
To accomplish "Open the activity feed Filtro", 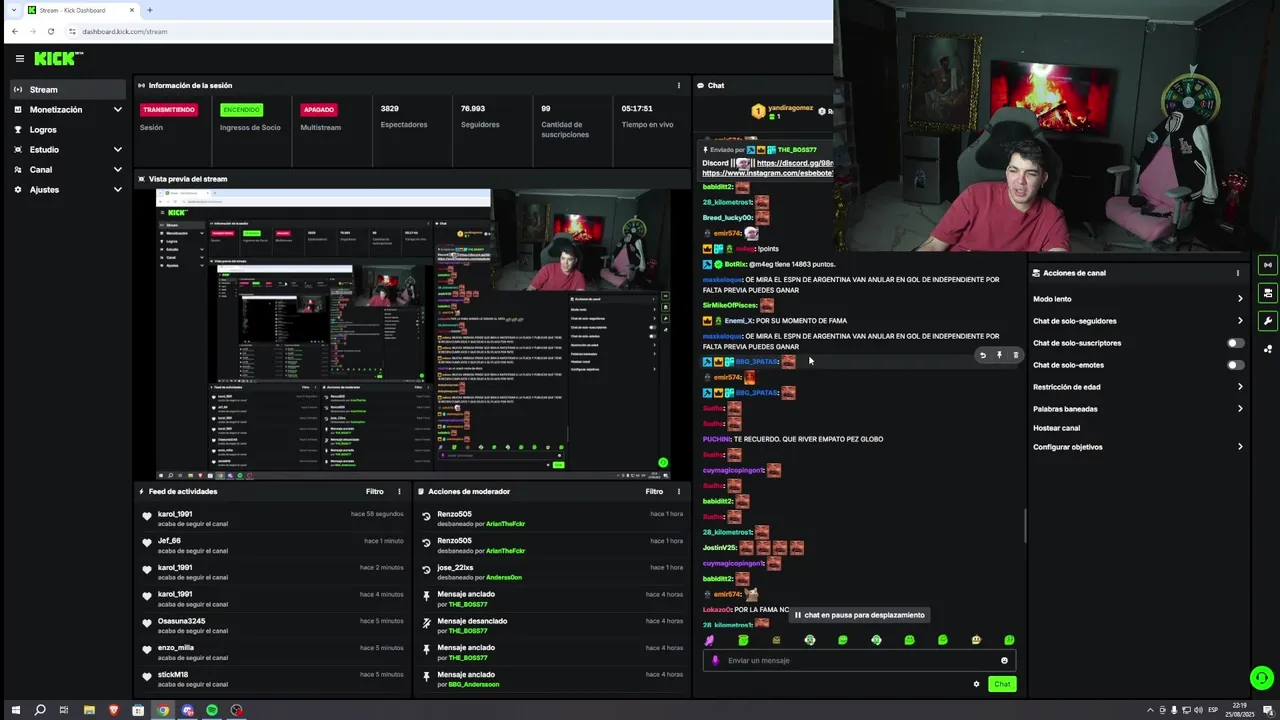I will 374,492.
